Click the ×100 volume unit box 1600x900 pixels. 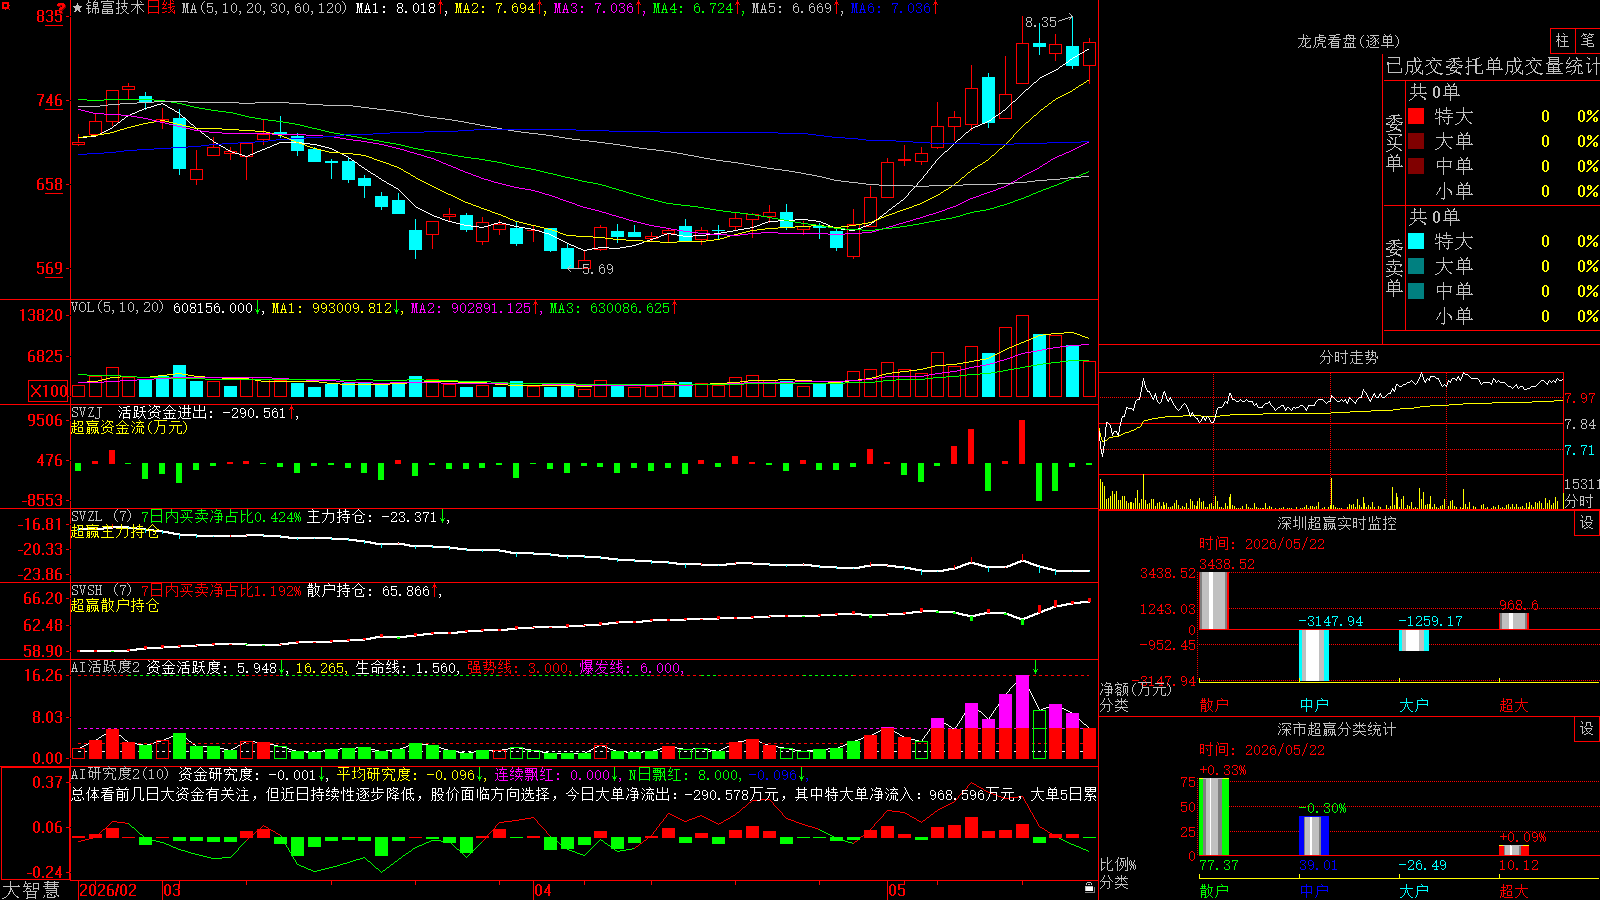(x=49, y=391)
